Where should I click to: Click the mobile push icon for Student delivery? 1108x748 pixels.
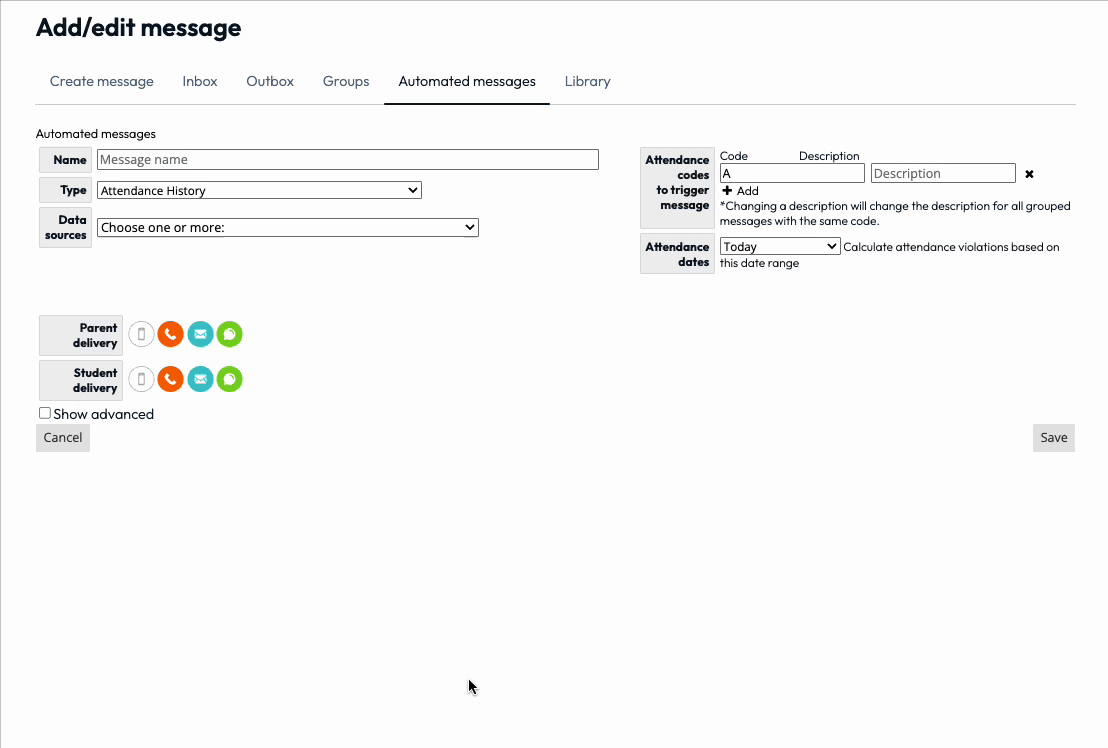pyautogui.click(x=140, y=379)
